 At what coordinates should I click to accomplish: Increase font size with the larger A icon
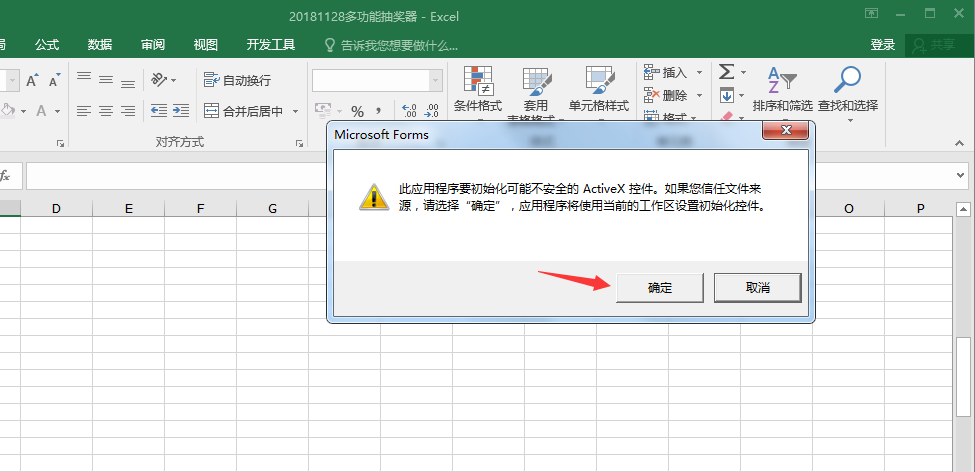[32, 80]
